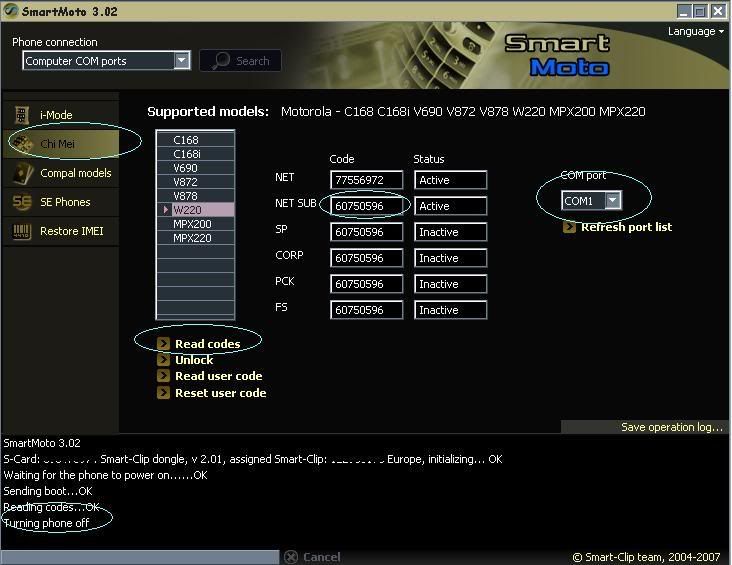Click the arrow icon beside Unlock
732x565 pixels.
click(163, 360)
